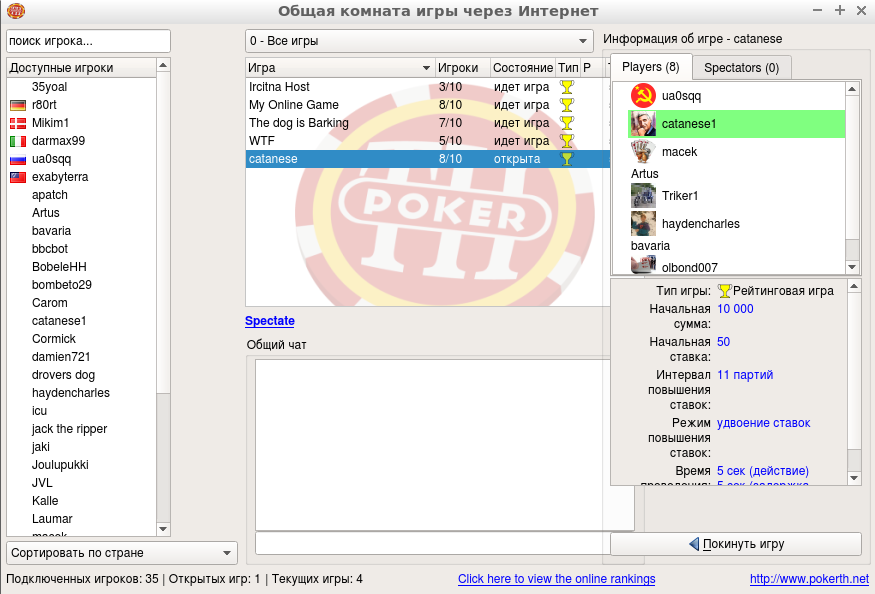Viewport: 875px width, 594px height.
Task: Click the PokerTH chip icon in title bar
Action: [x=16, y=11]
